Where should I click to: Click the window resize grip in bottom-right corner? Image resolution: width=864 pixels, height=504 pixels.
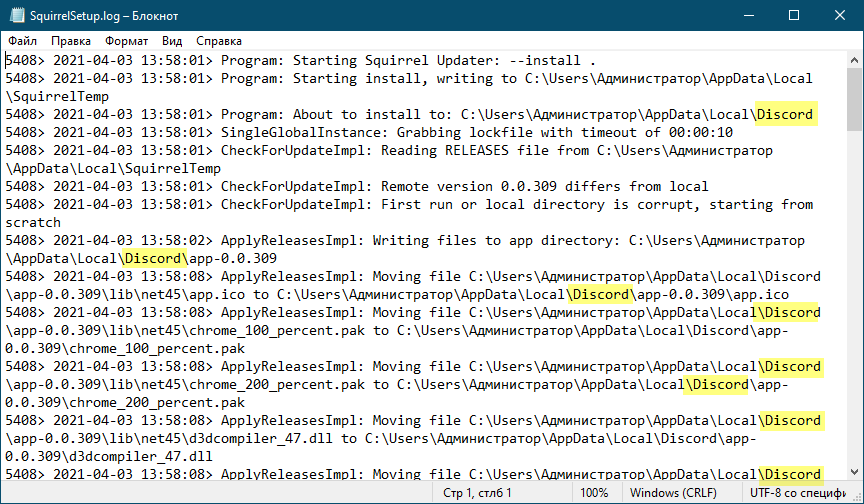click(x=856, y=496)
